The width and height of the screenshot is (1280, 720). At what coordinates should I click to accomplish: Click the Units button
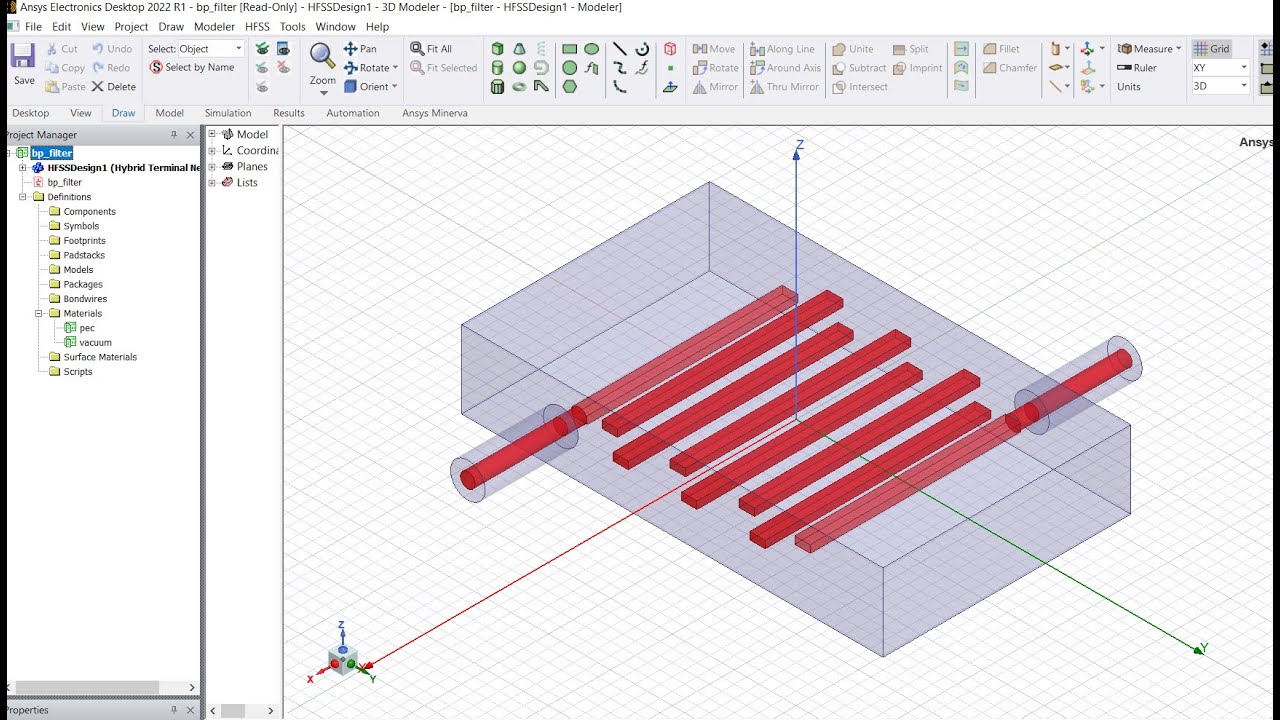(1129, 87)
